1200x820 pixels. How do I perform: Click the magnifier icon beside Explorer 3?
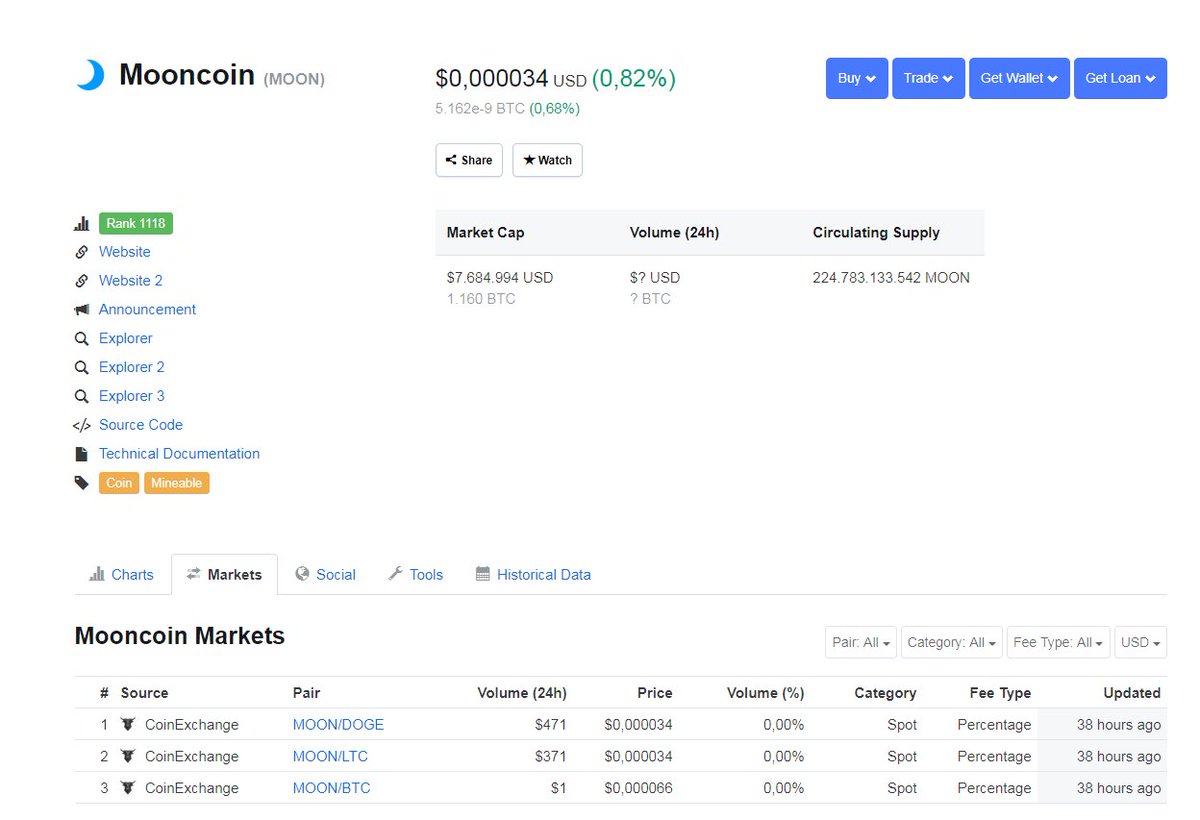click(82, 396)
